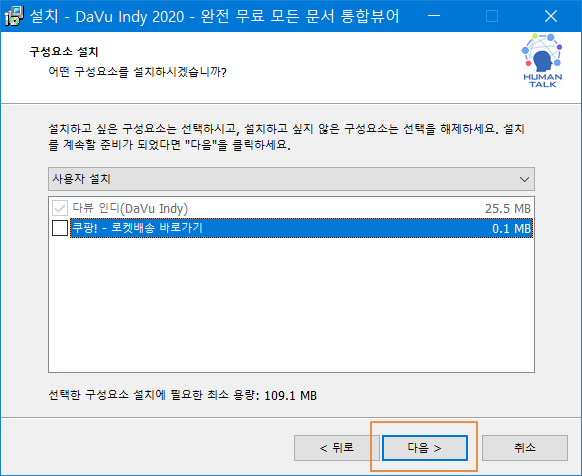Open the 사용자 설치 dropdown
Image resolution: width=582 pixels, height=476 pixels.
tap(291, 179)
